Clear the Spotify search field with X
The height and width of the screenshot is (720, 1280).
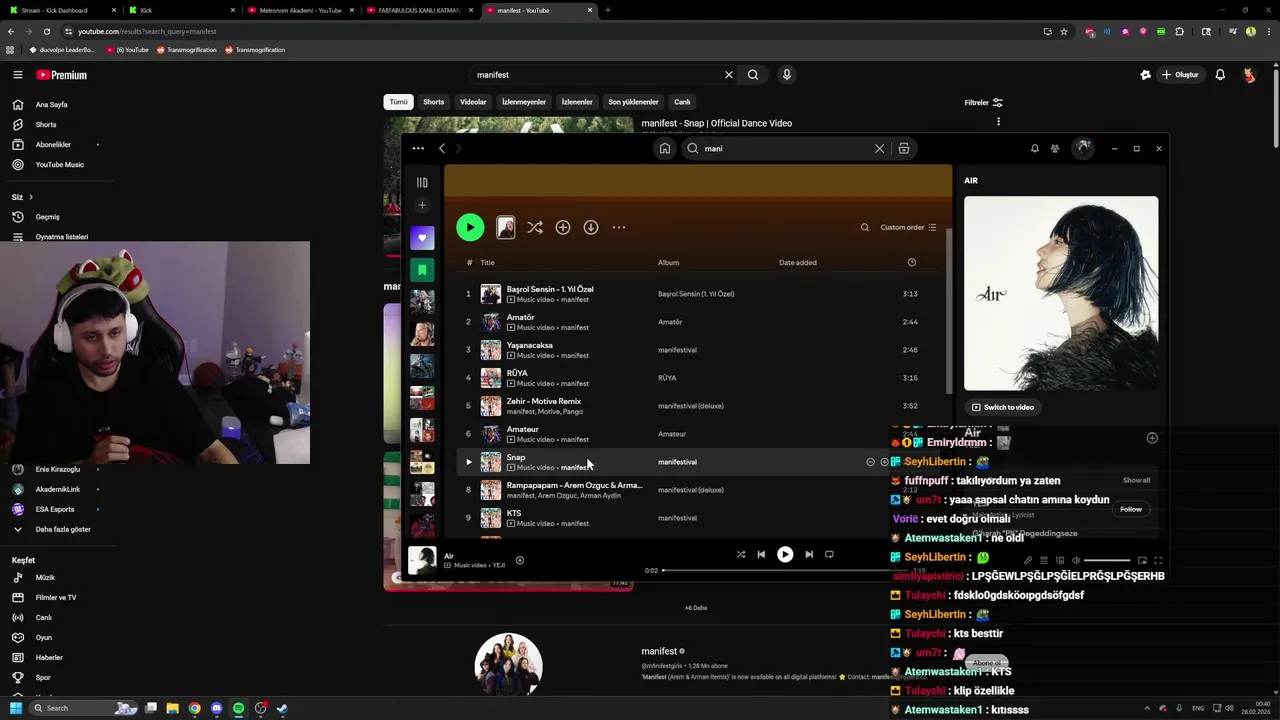click(x=879, y=148)
